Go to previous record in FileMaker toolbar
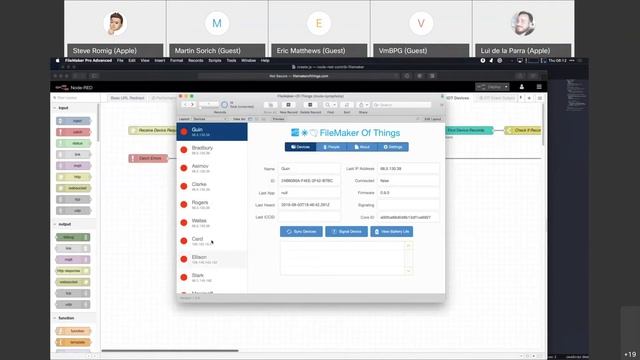 click(x=185, y=105)
